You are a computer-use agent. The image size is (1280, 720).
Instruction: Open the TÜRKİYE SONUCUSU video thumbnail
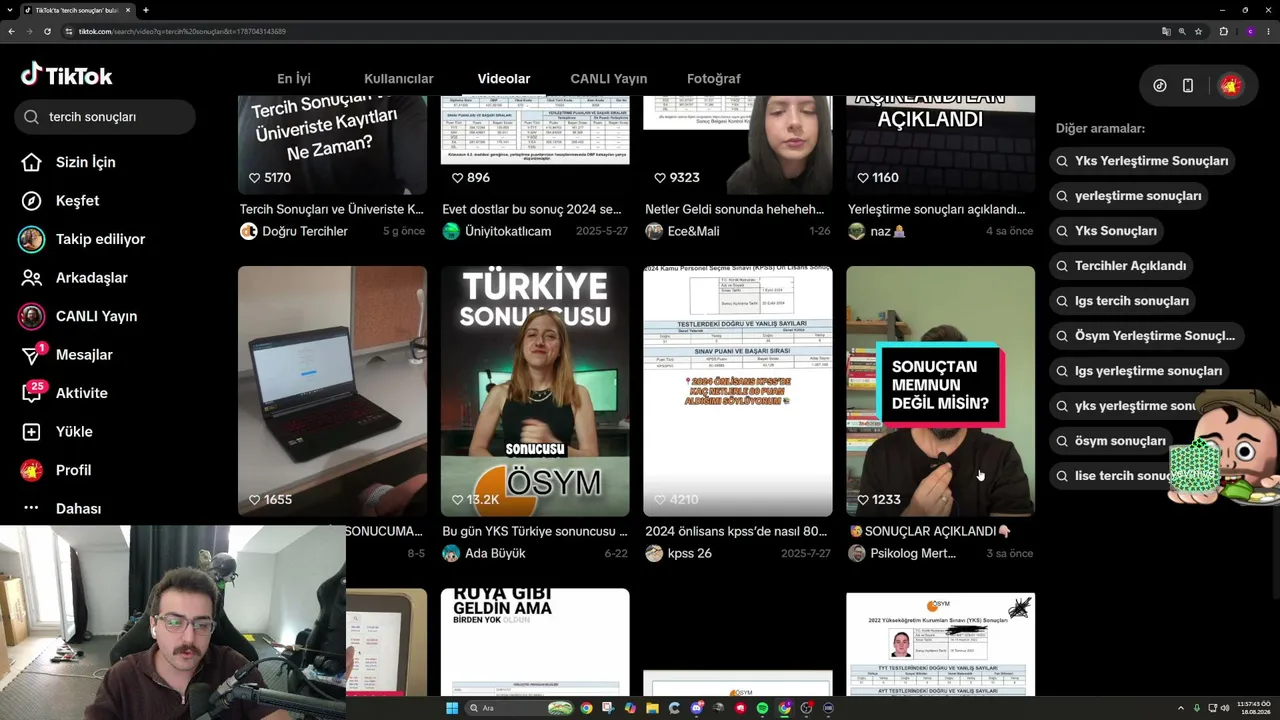pyautogui.click(x=535, y=391)
